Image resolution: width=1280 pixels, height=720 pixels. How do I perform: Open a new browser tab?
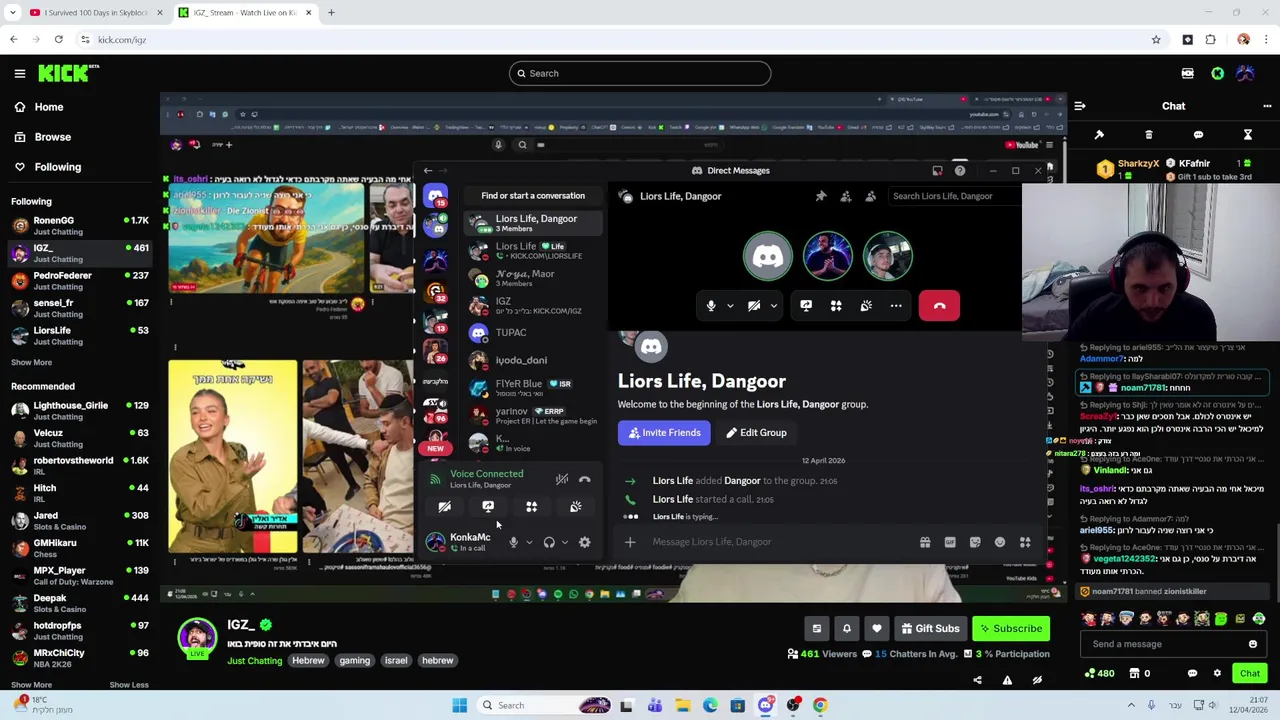331,13
